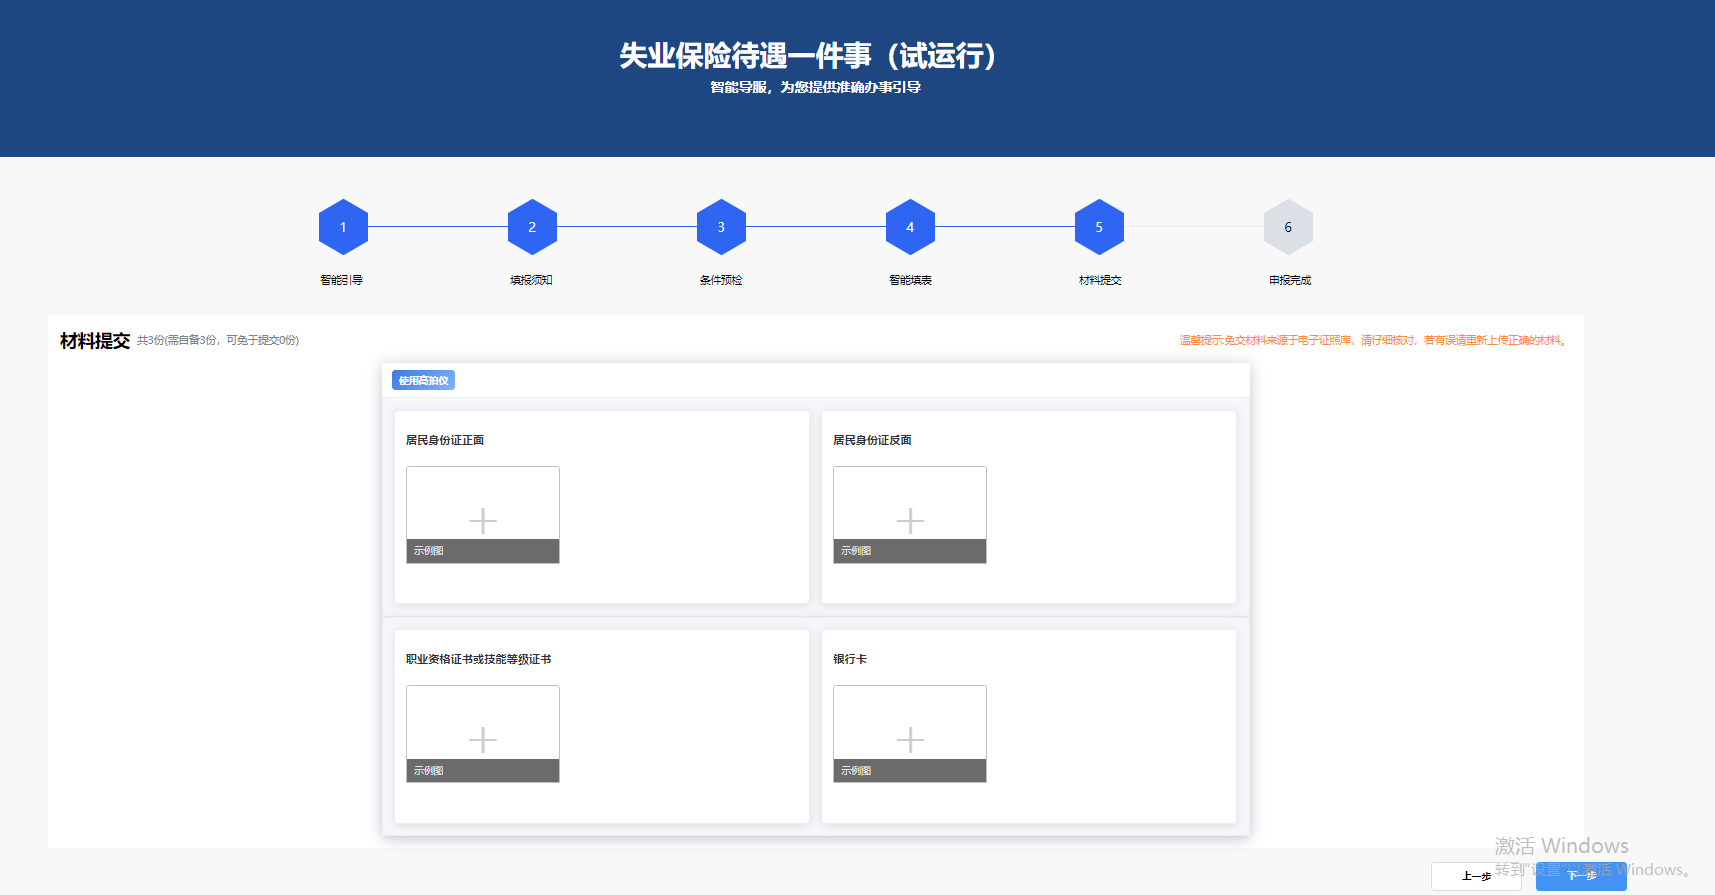
Task: Click the step 1 hexagon icon
Action: (x=343, y=227)
